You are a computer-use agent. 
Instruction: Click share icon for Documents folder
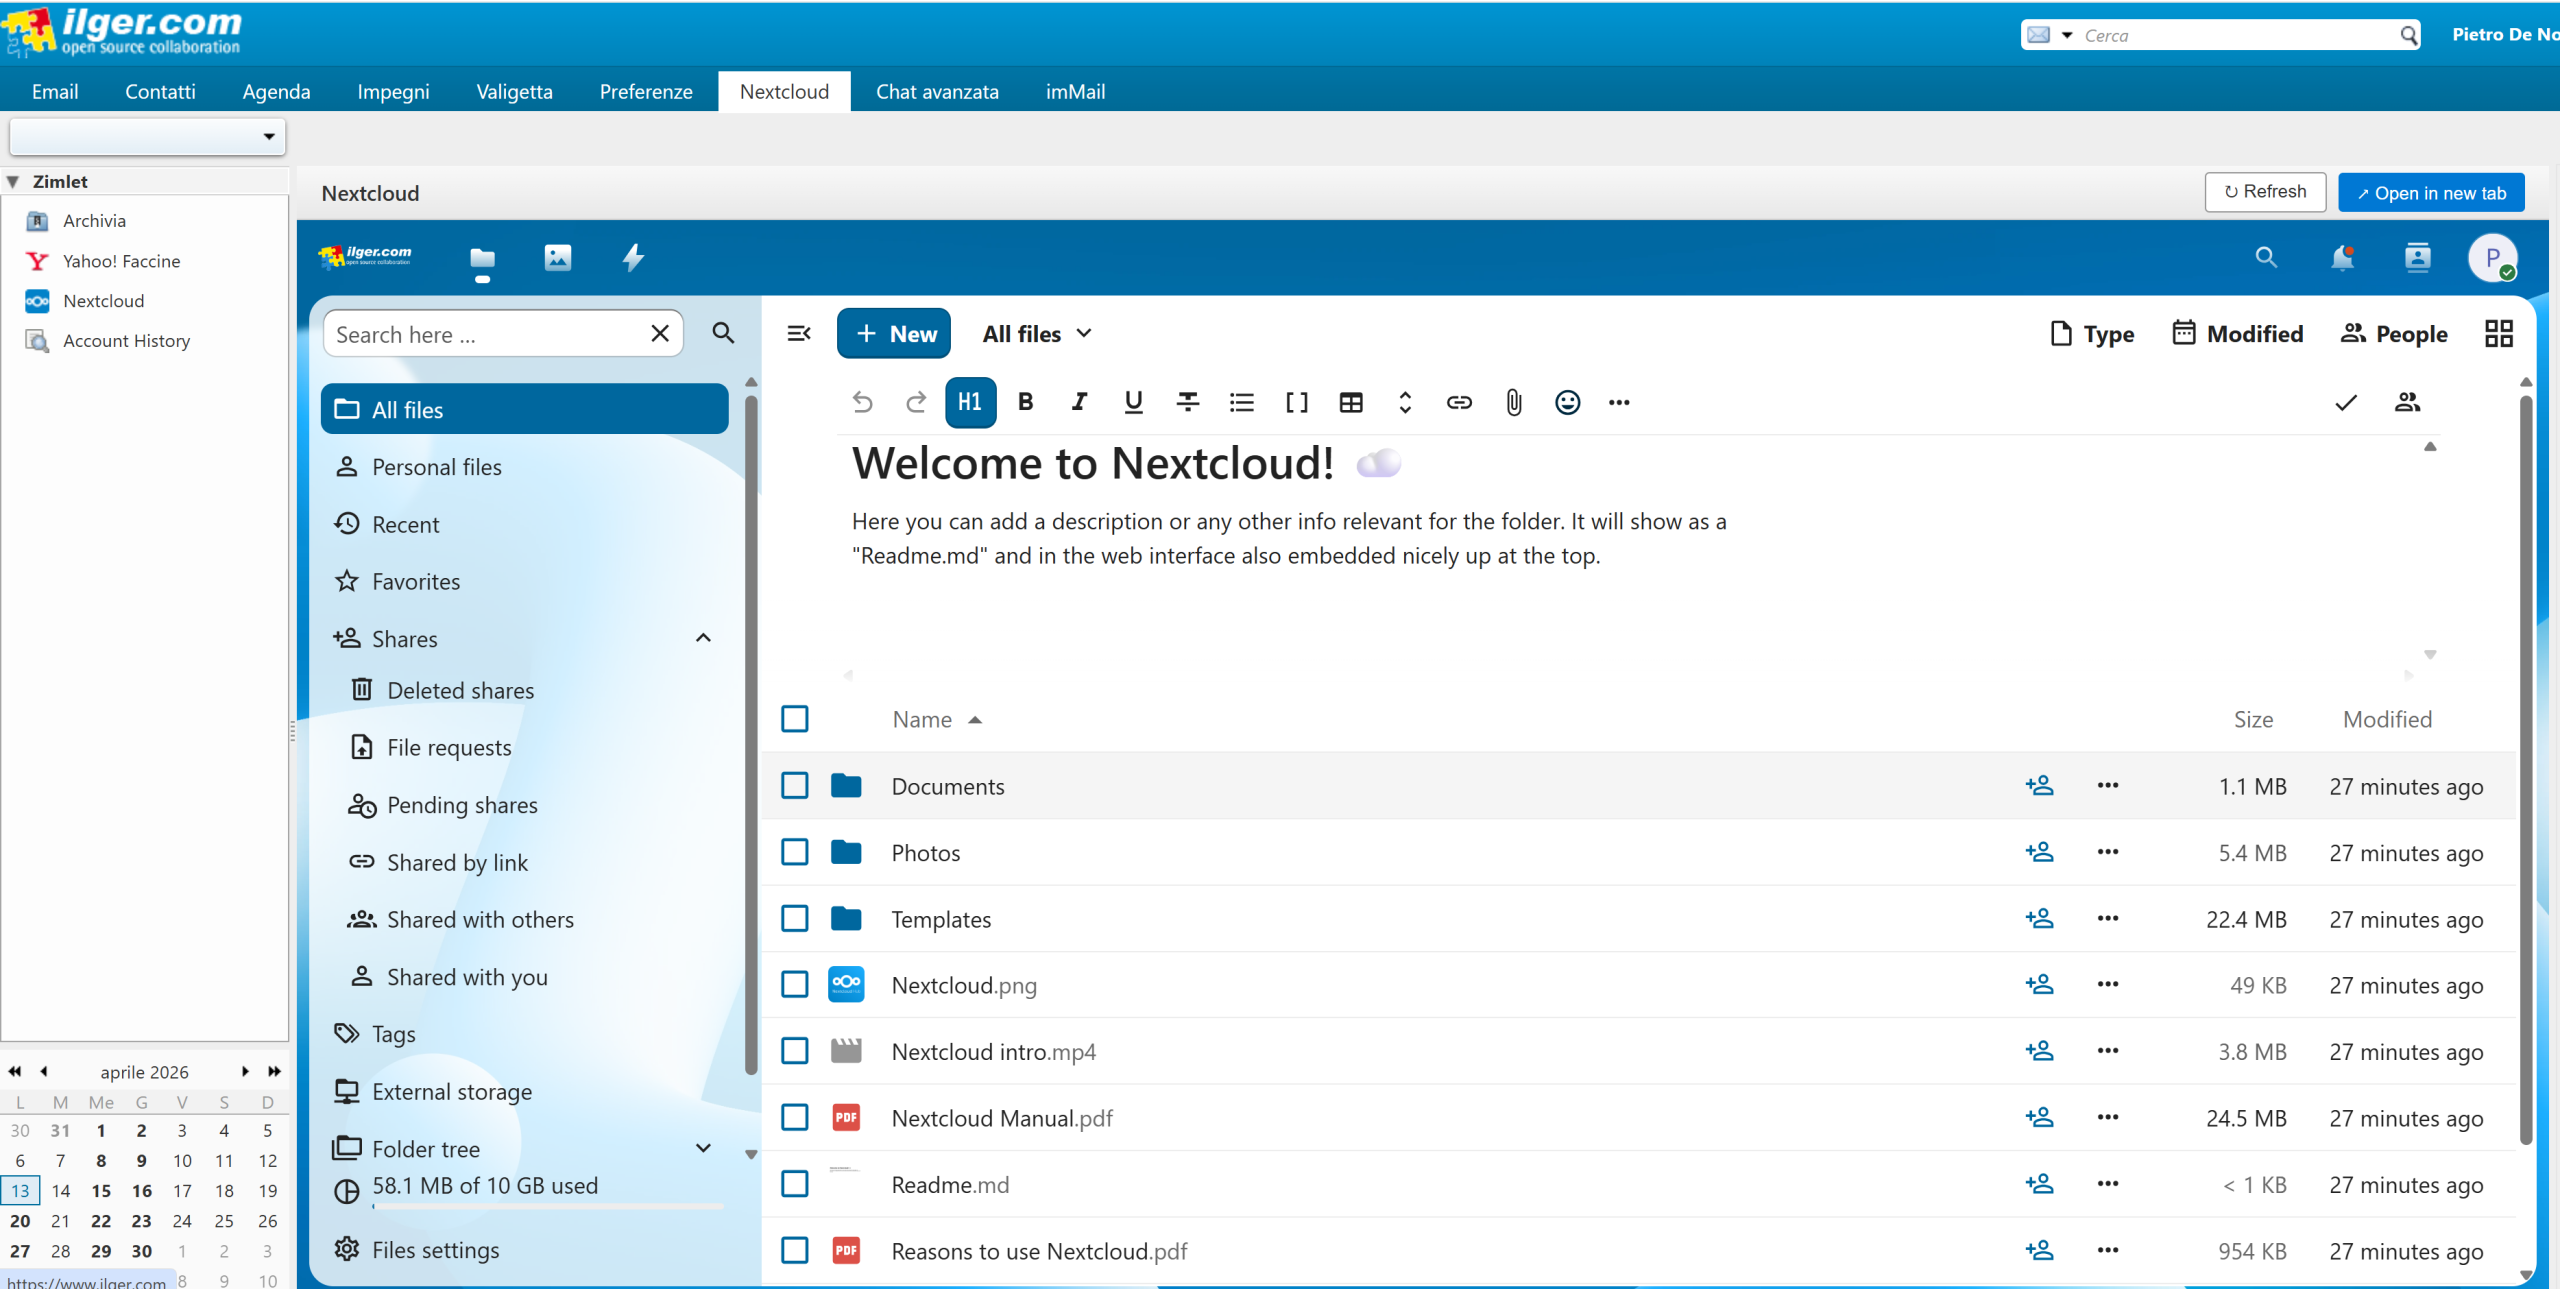(x=2039, y=786)
